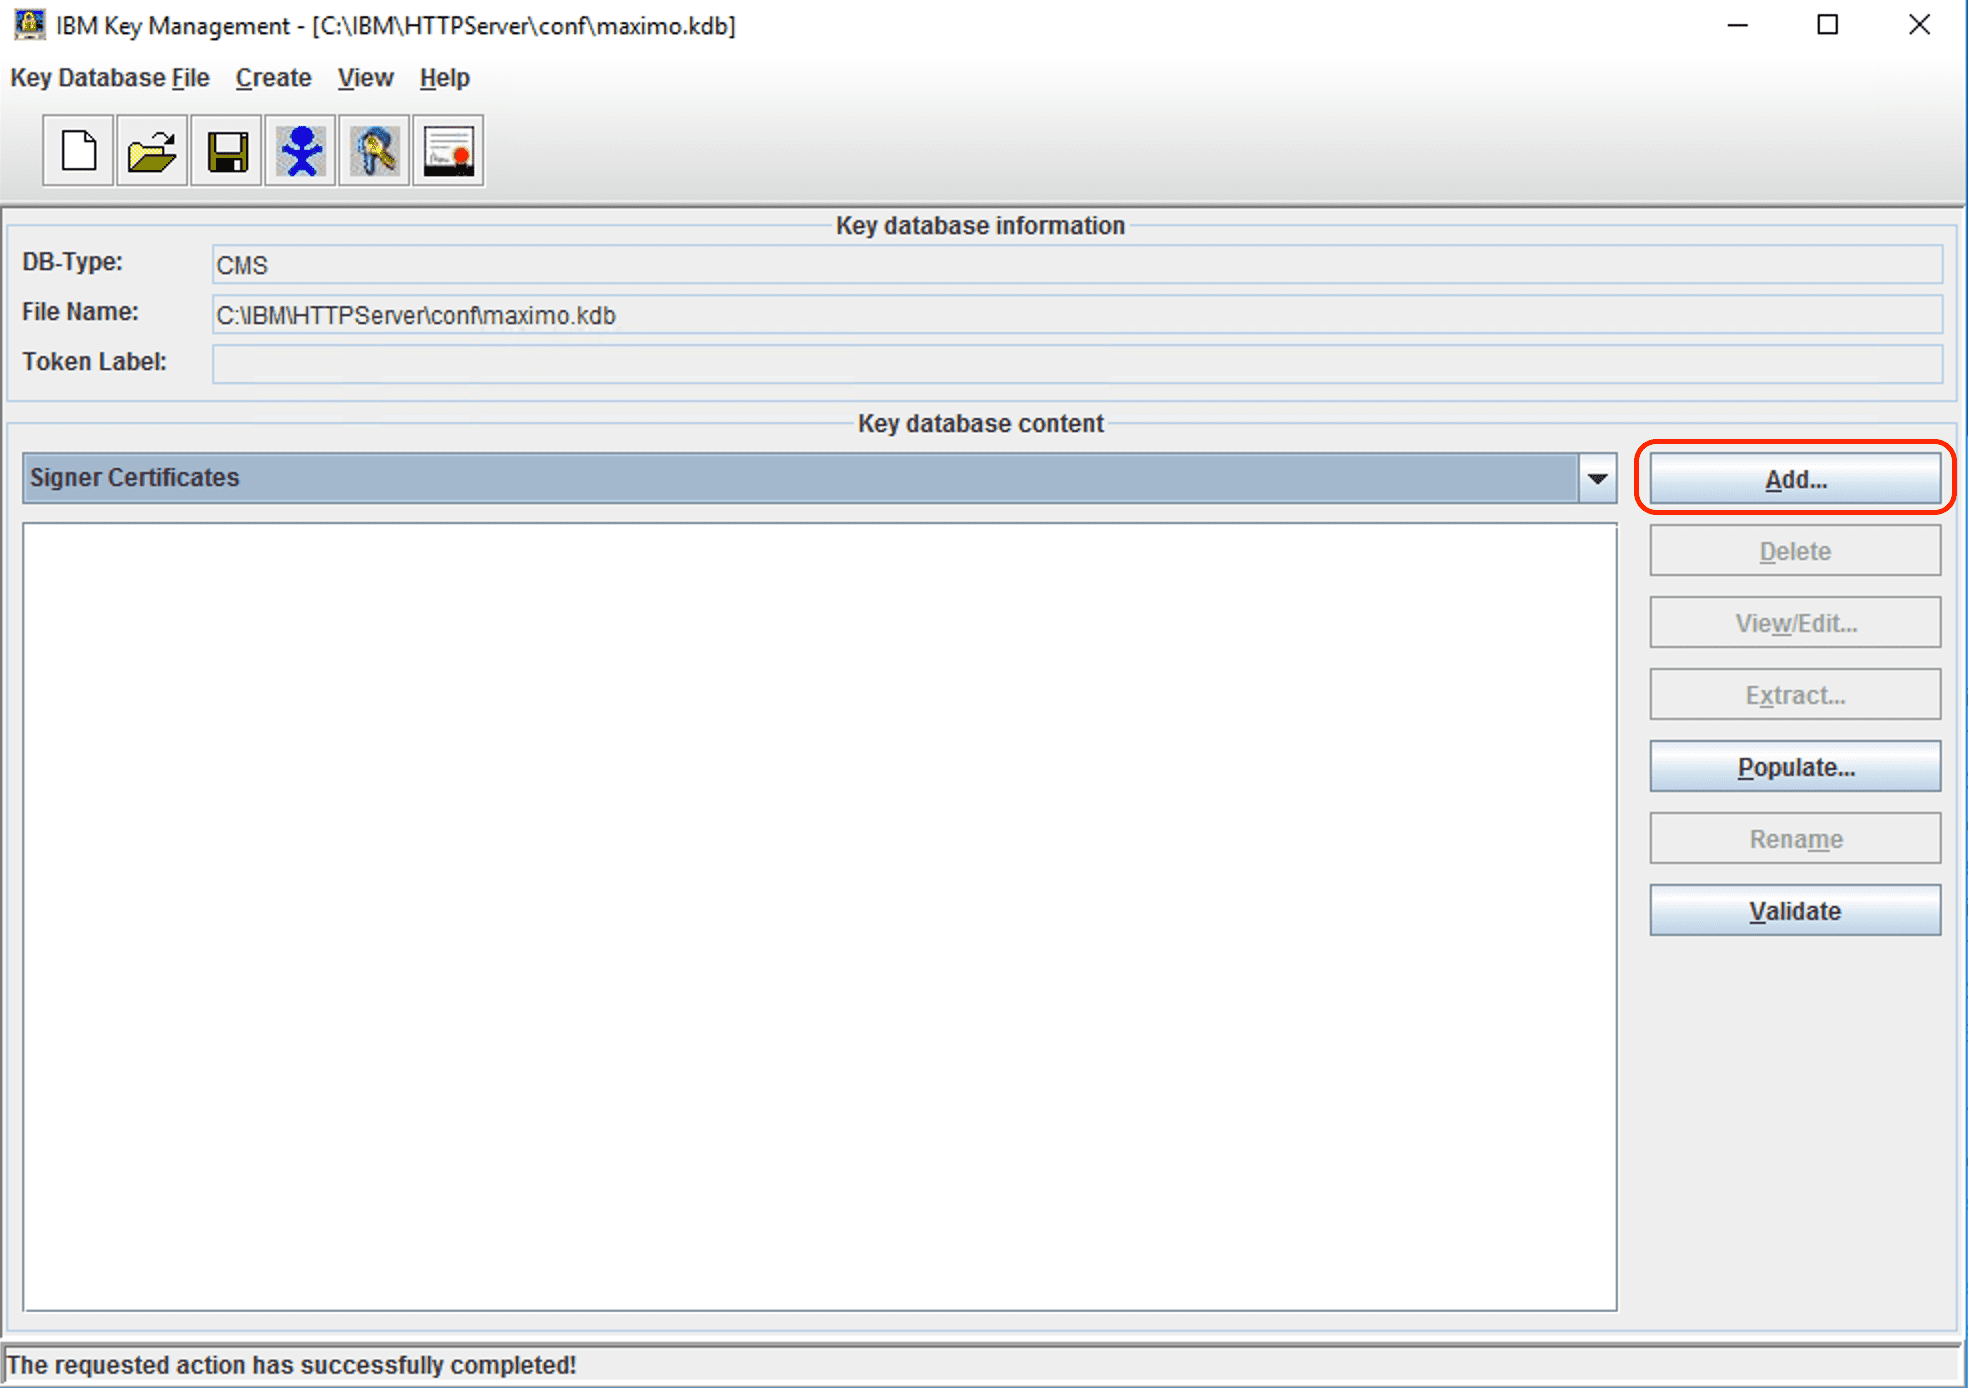Open the View menu

tap(365, 78)
